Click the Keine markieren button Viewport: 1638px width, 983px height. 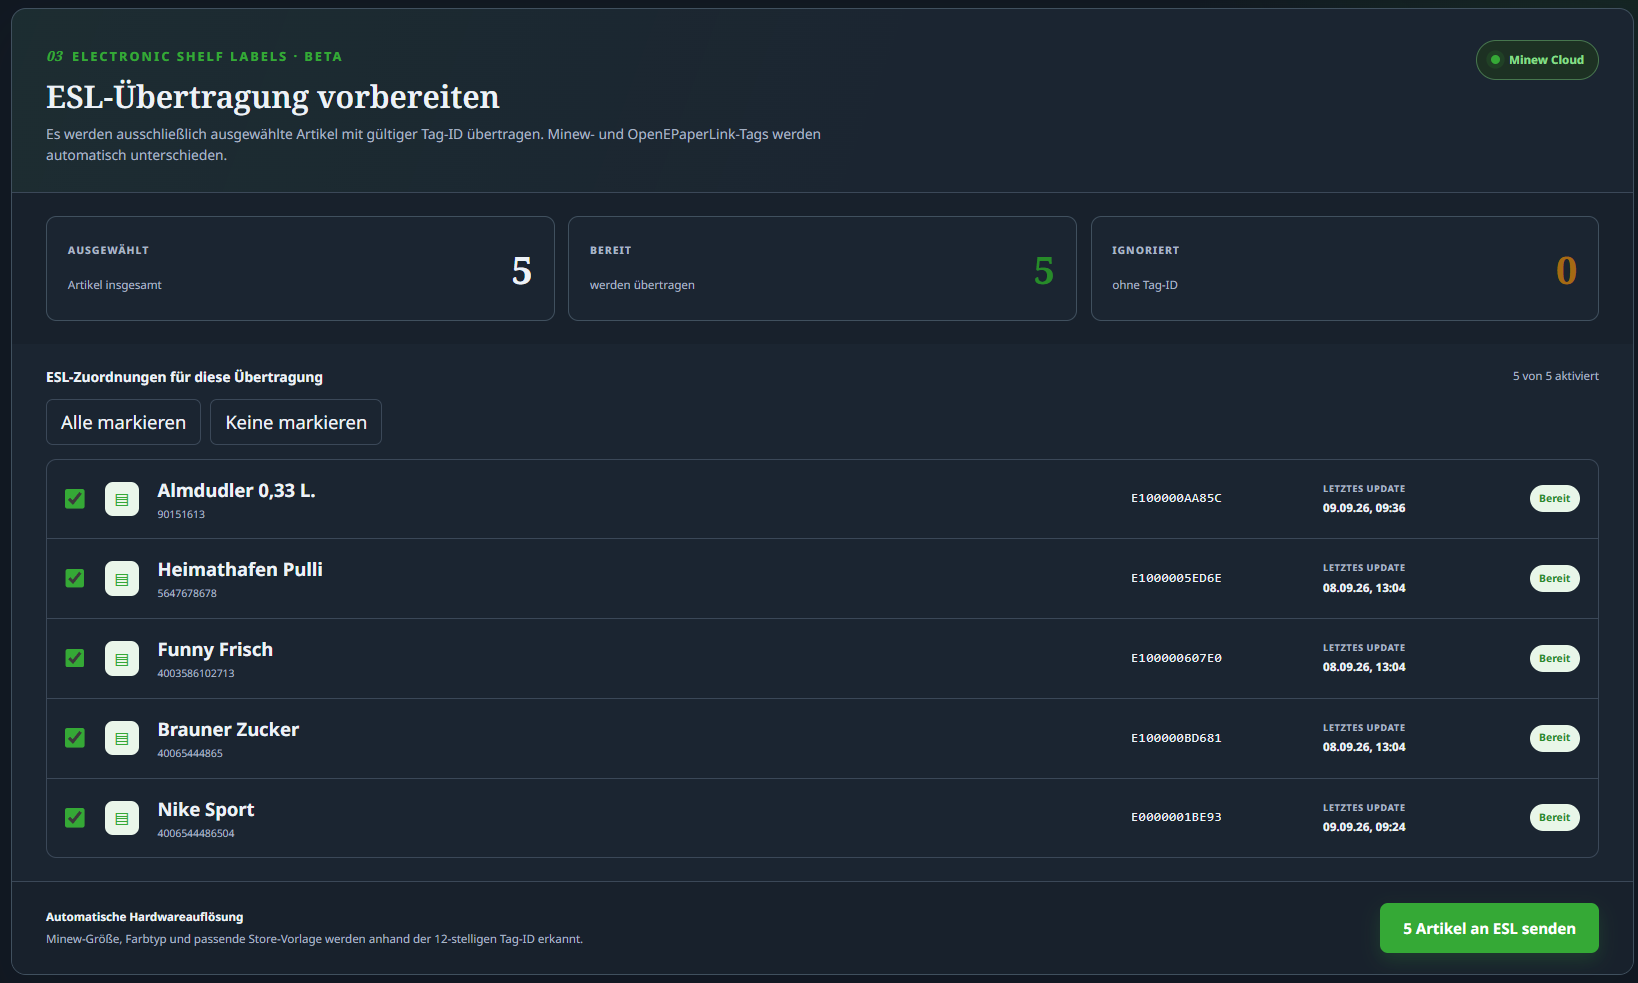point(296,422)
